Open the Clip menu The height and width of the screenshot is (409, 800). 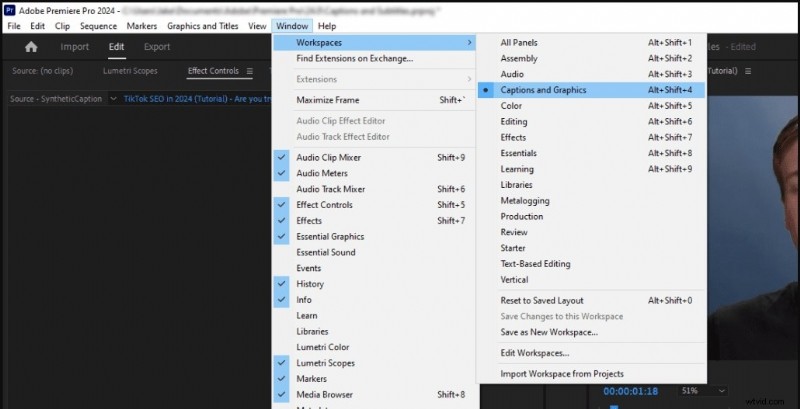pyautogui.click(x=62, y=26)
